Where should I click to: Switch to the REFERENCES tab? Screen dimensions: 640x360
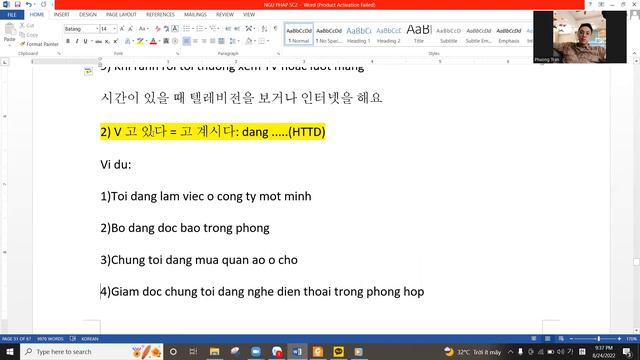coord(160,15)
